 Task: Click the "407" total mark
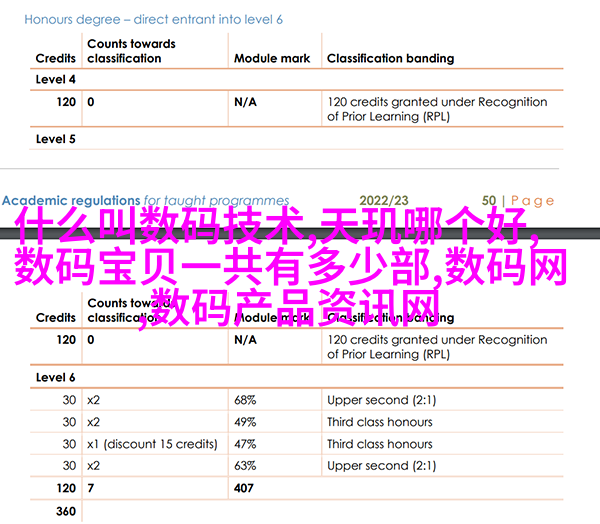tap(244, 488)
